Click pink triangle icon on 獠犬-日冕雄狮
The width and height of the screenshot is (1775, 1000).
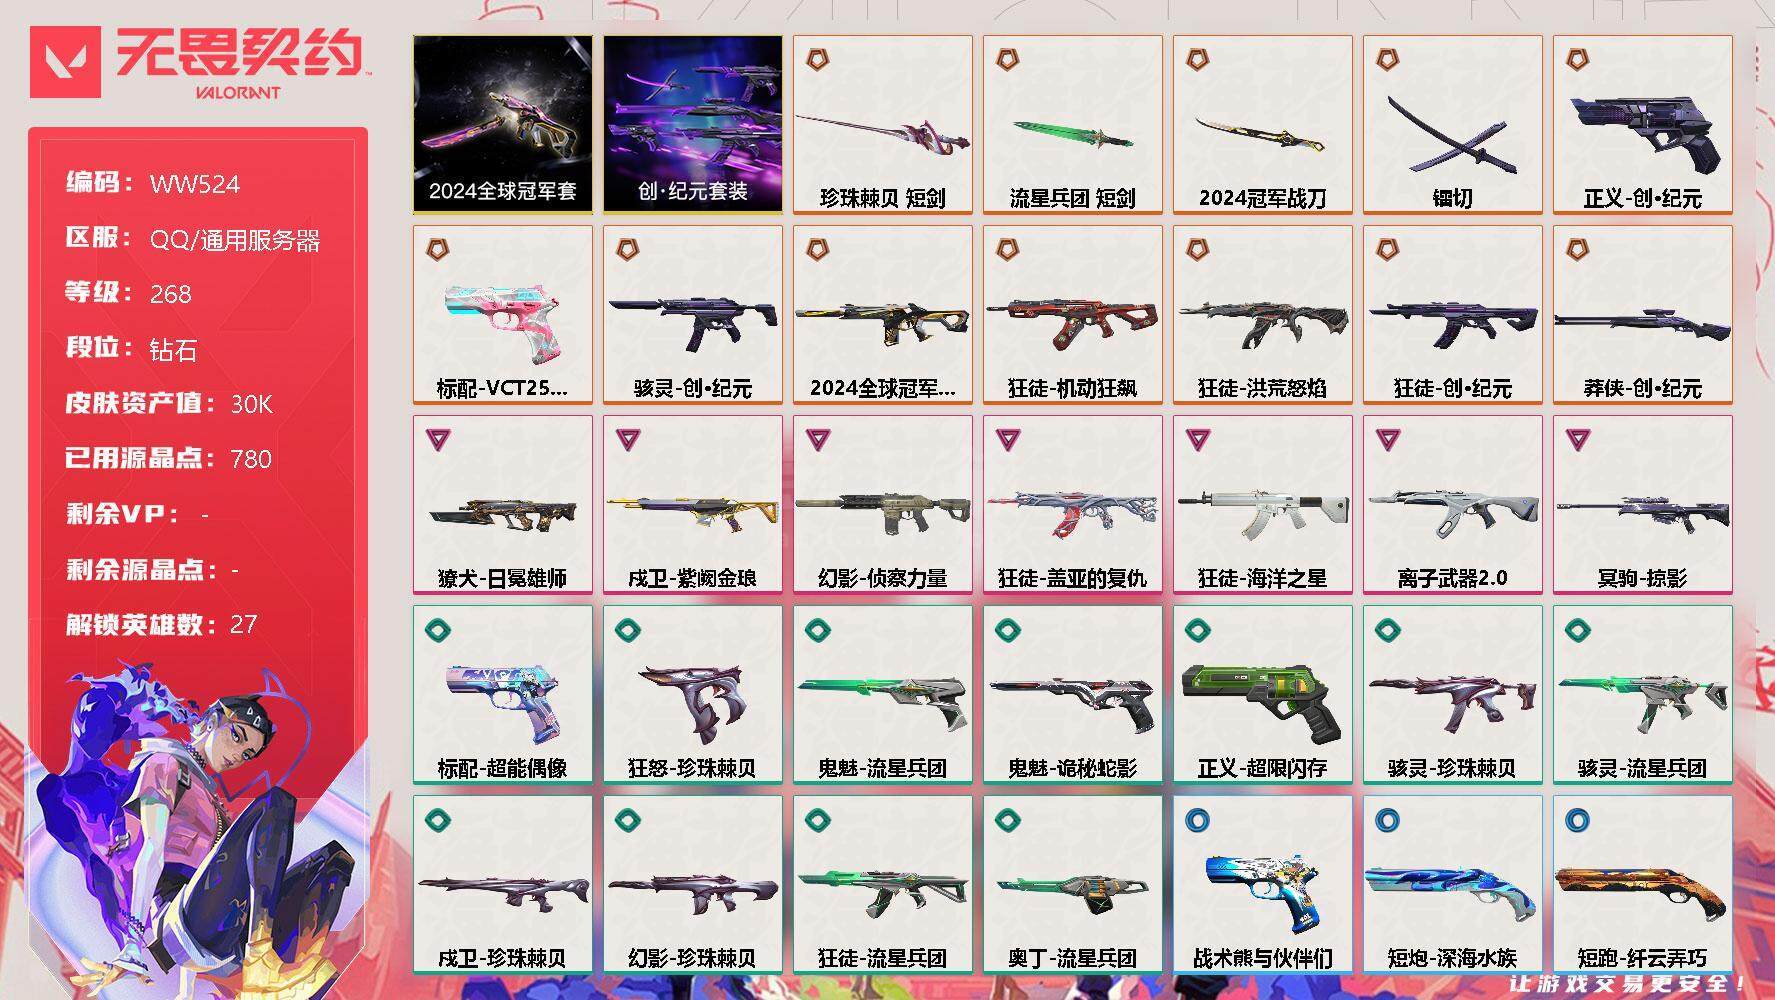click(x=437, y=439)
